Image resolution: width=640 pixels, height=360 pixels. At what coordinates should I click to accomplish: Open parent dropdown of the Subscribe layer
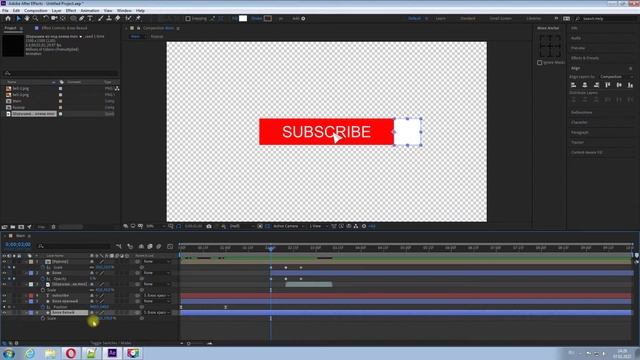157,296
